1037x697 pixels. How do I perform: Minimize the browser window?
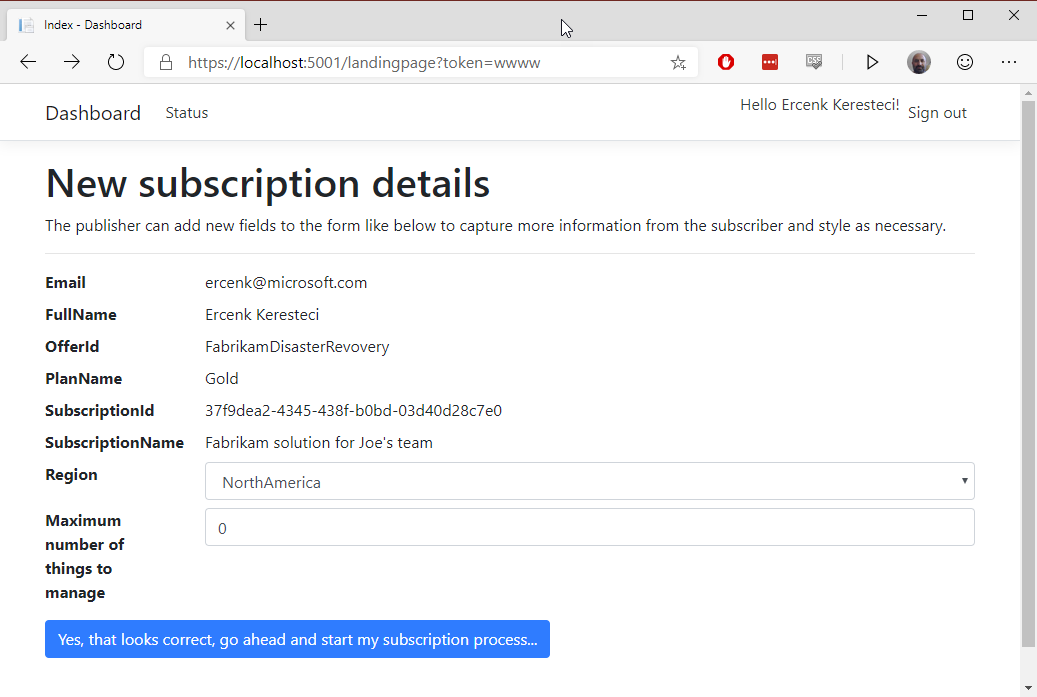(x=922, y=15)
